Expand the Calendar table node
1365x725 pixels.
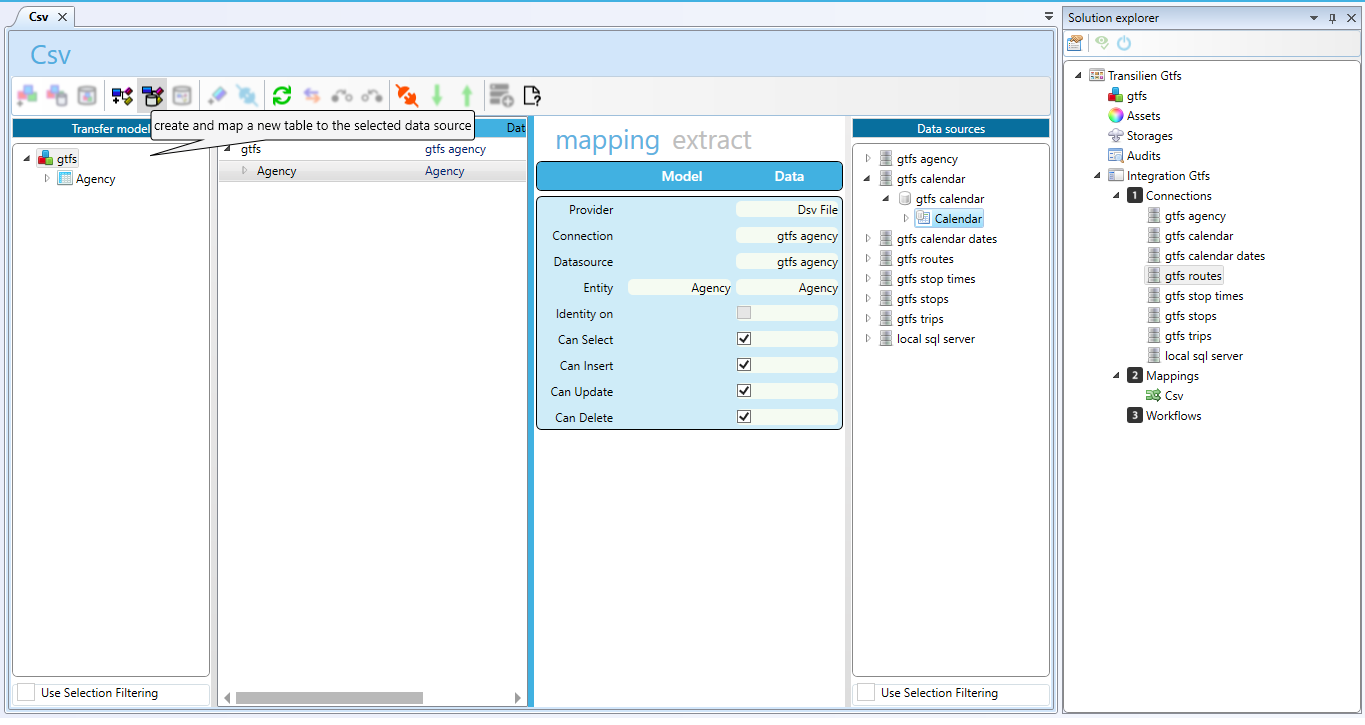click(906, 219)
